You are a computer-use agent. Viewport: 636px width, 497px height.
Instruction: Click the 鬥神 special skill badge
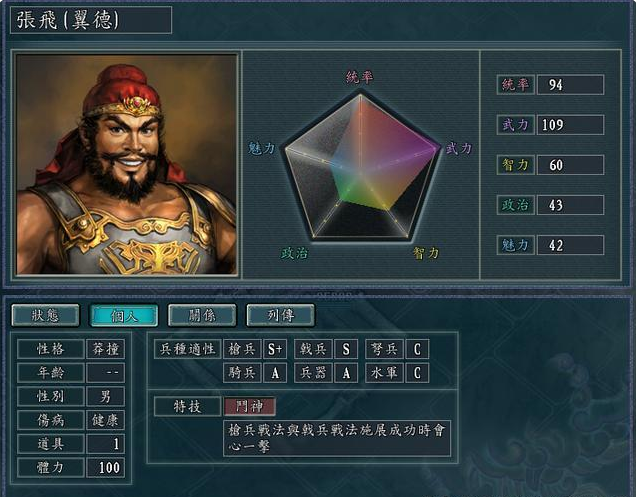coord(250,406)
